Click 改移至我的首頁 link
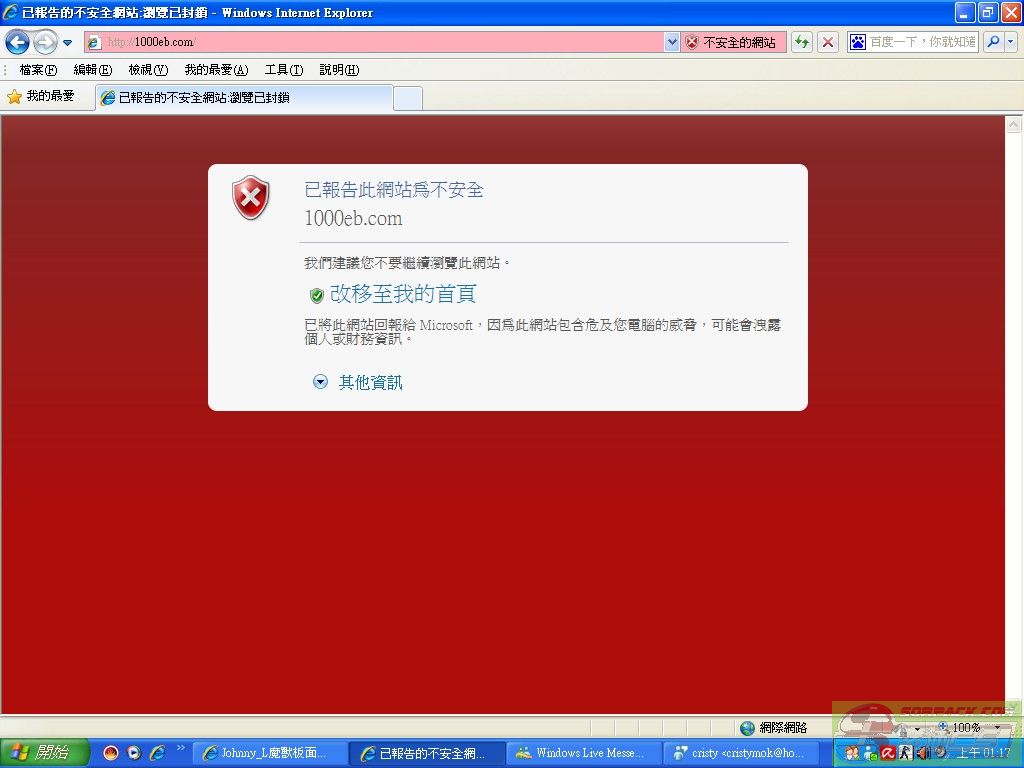The image size is (1024, 768). (402, 294)
